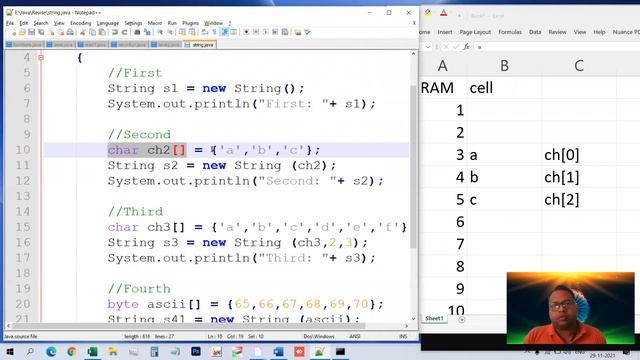Switch to Excel Insert ribbon tab
The image size is (640, 360).
444,32
